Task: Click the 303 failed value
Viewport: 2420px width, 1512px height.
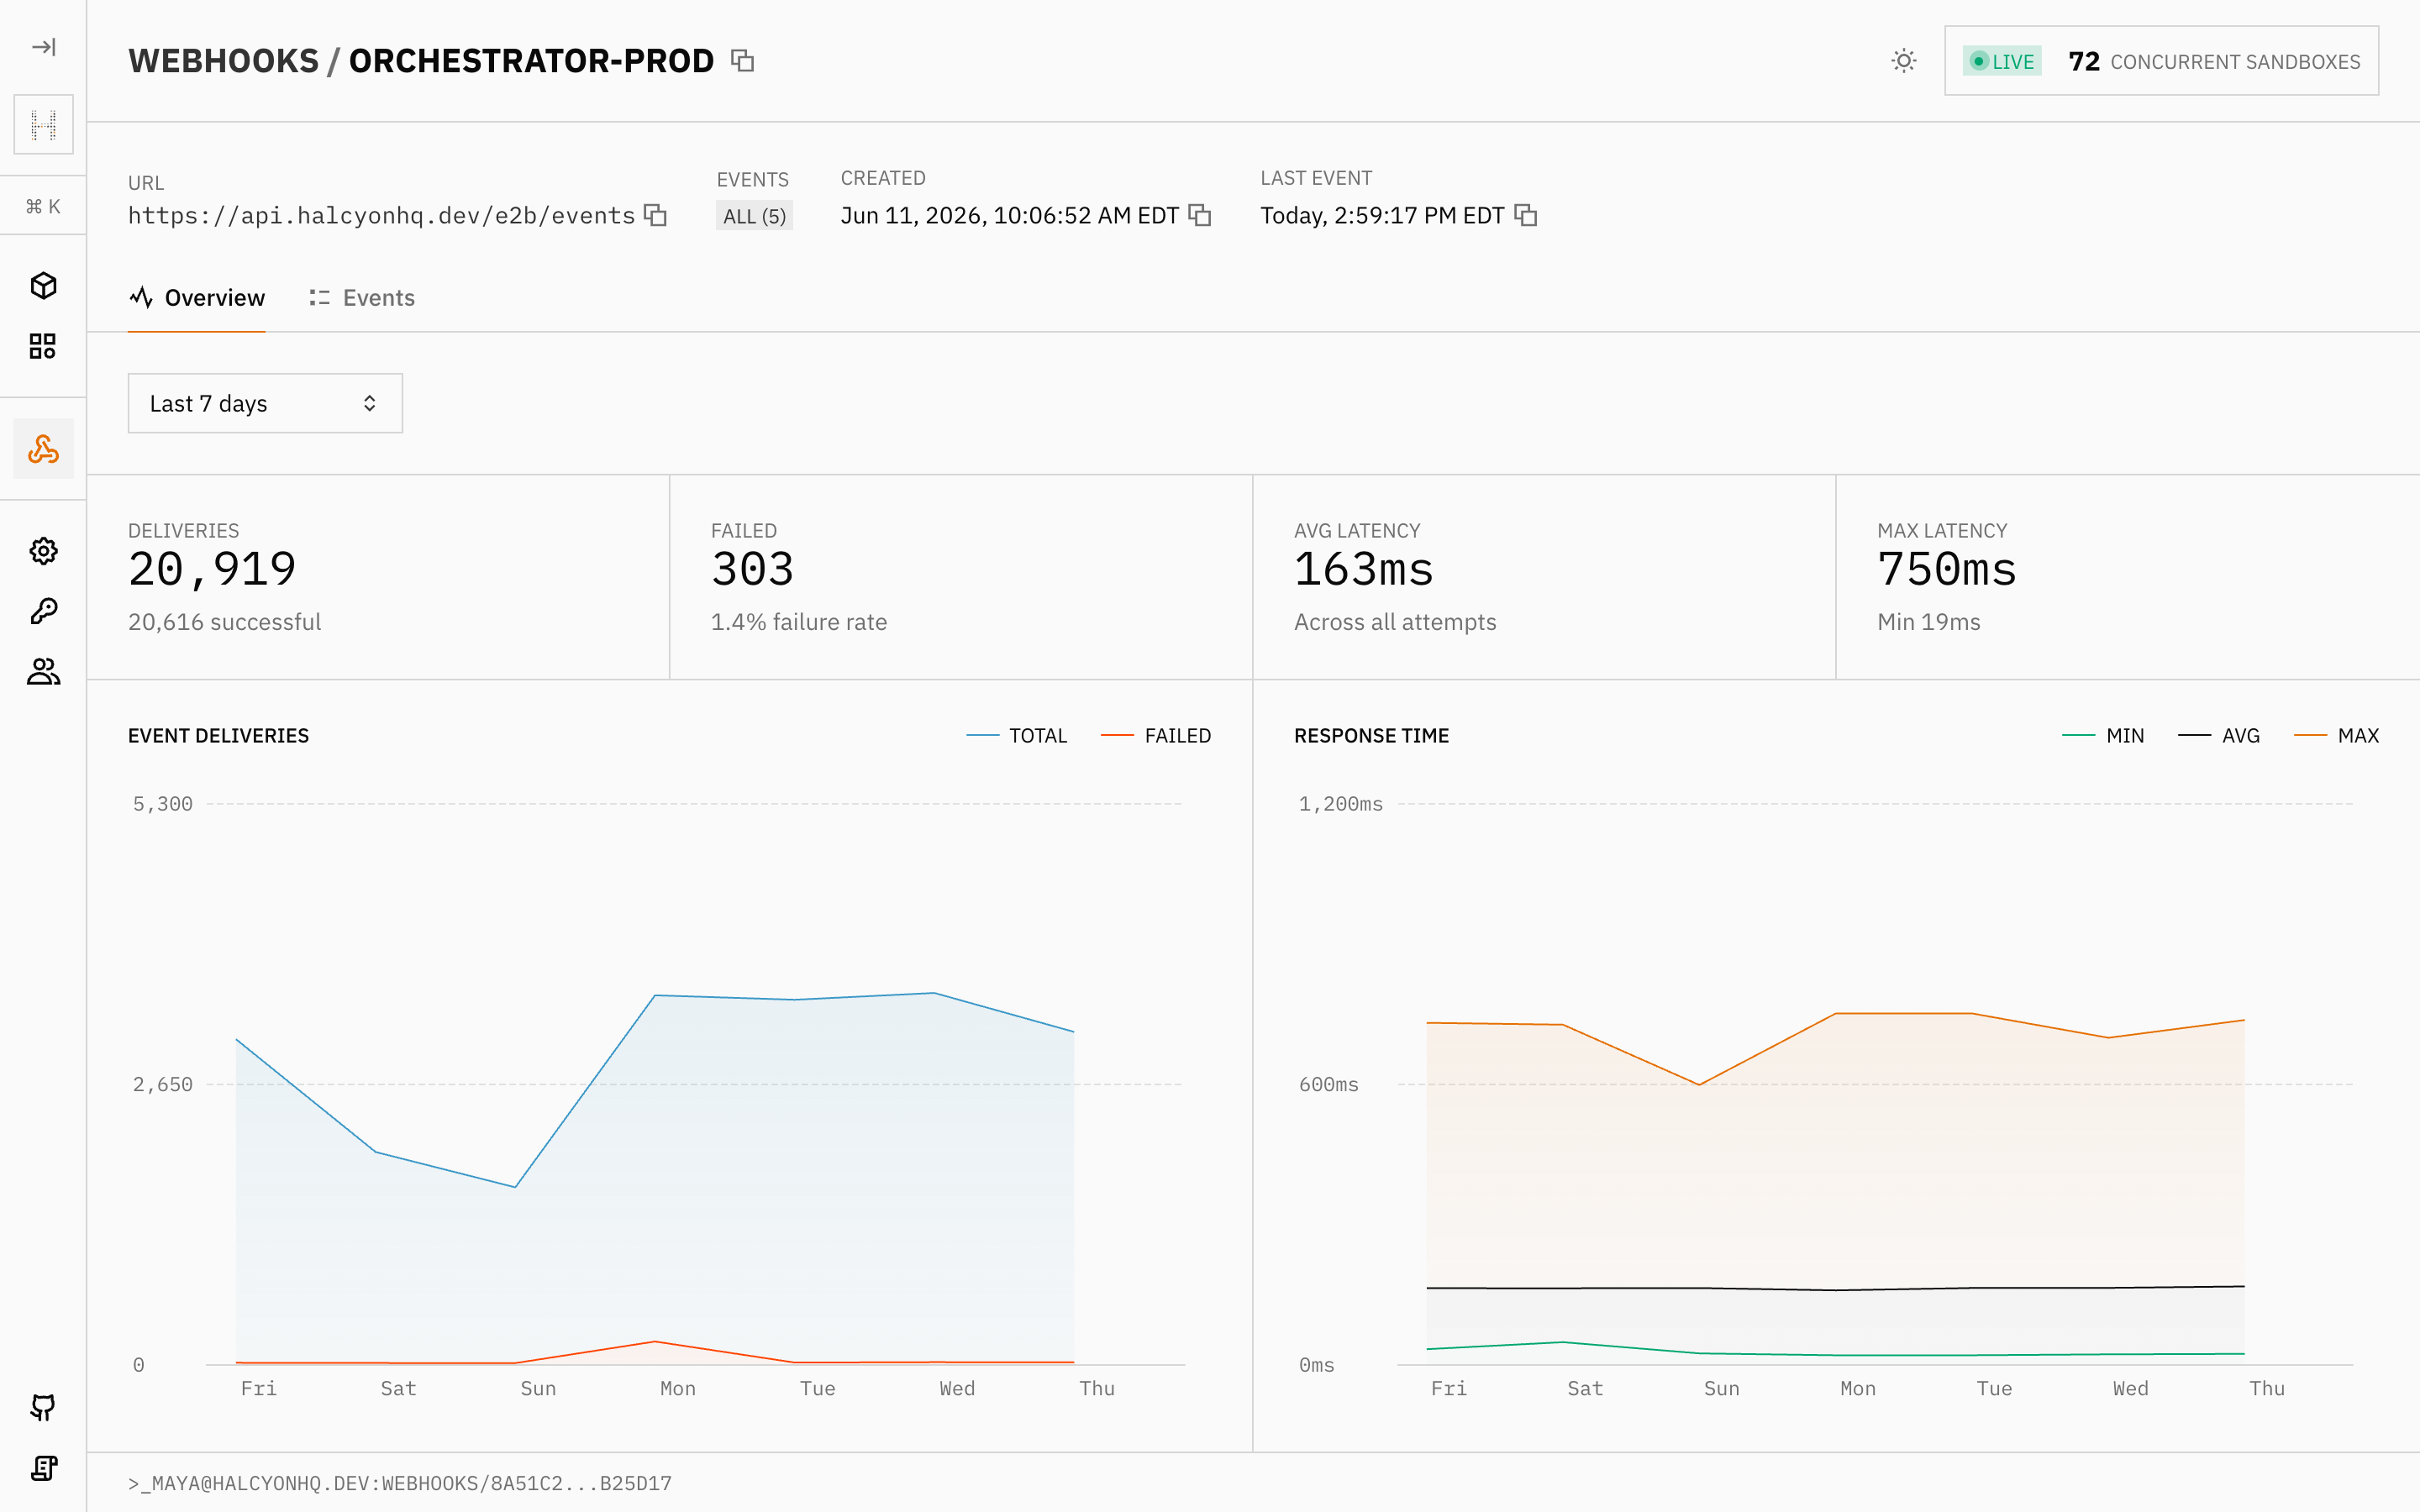Action: pos(752,569)
